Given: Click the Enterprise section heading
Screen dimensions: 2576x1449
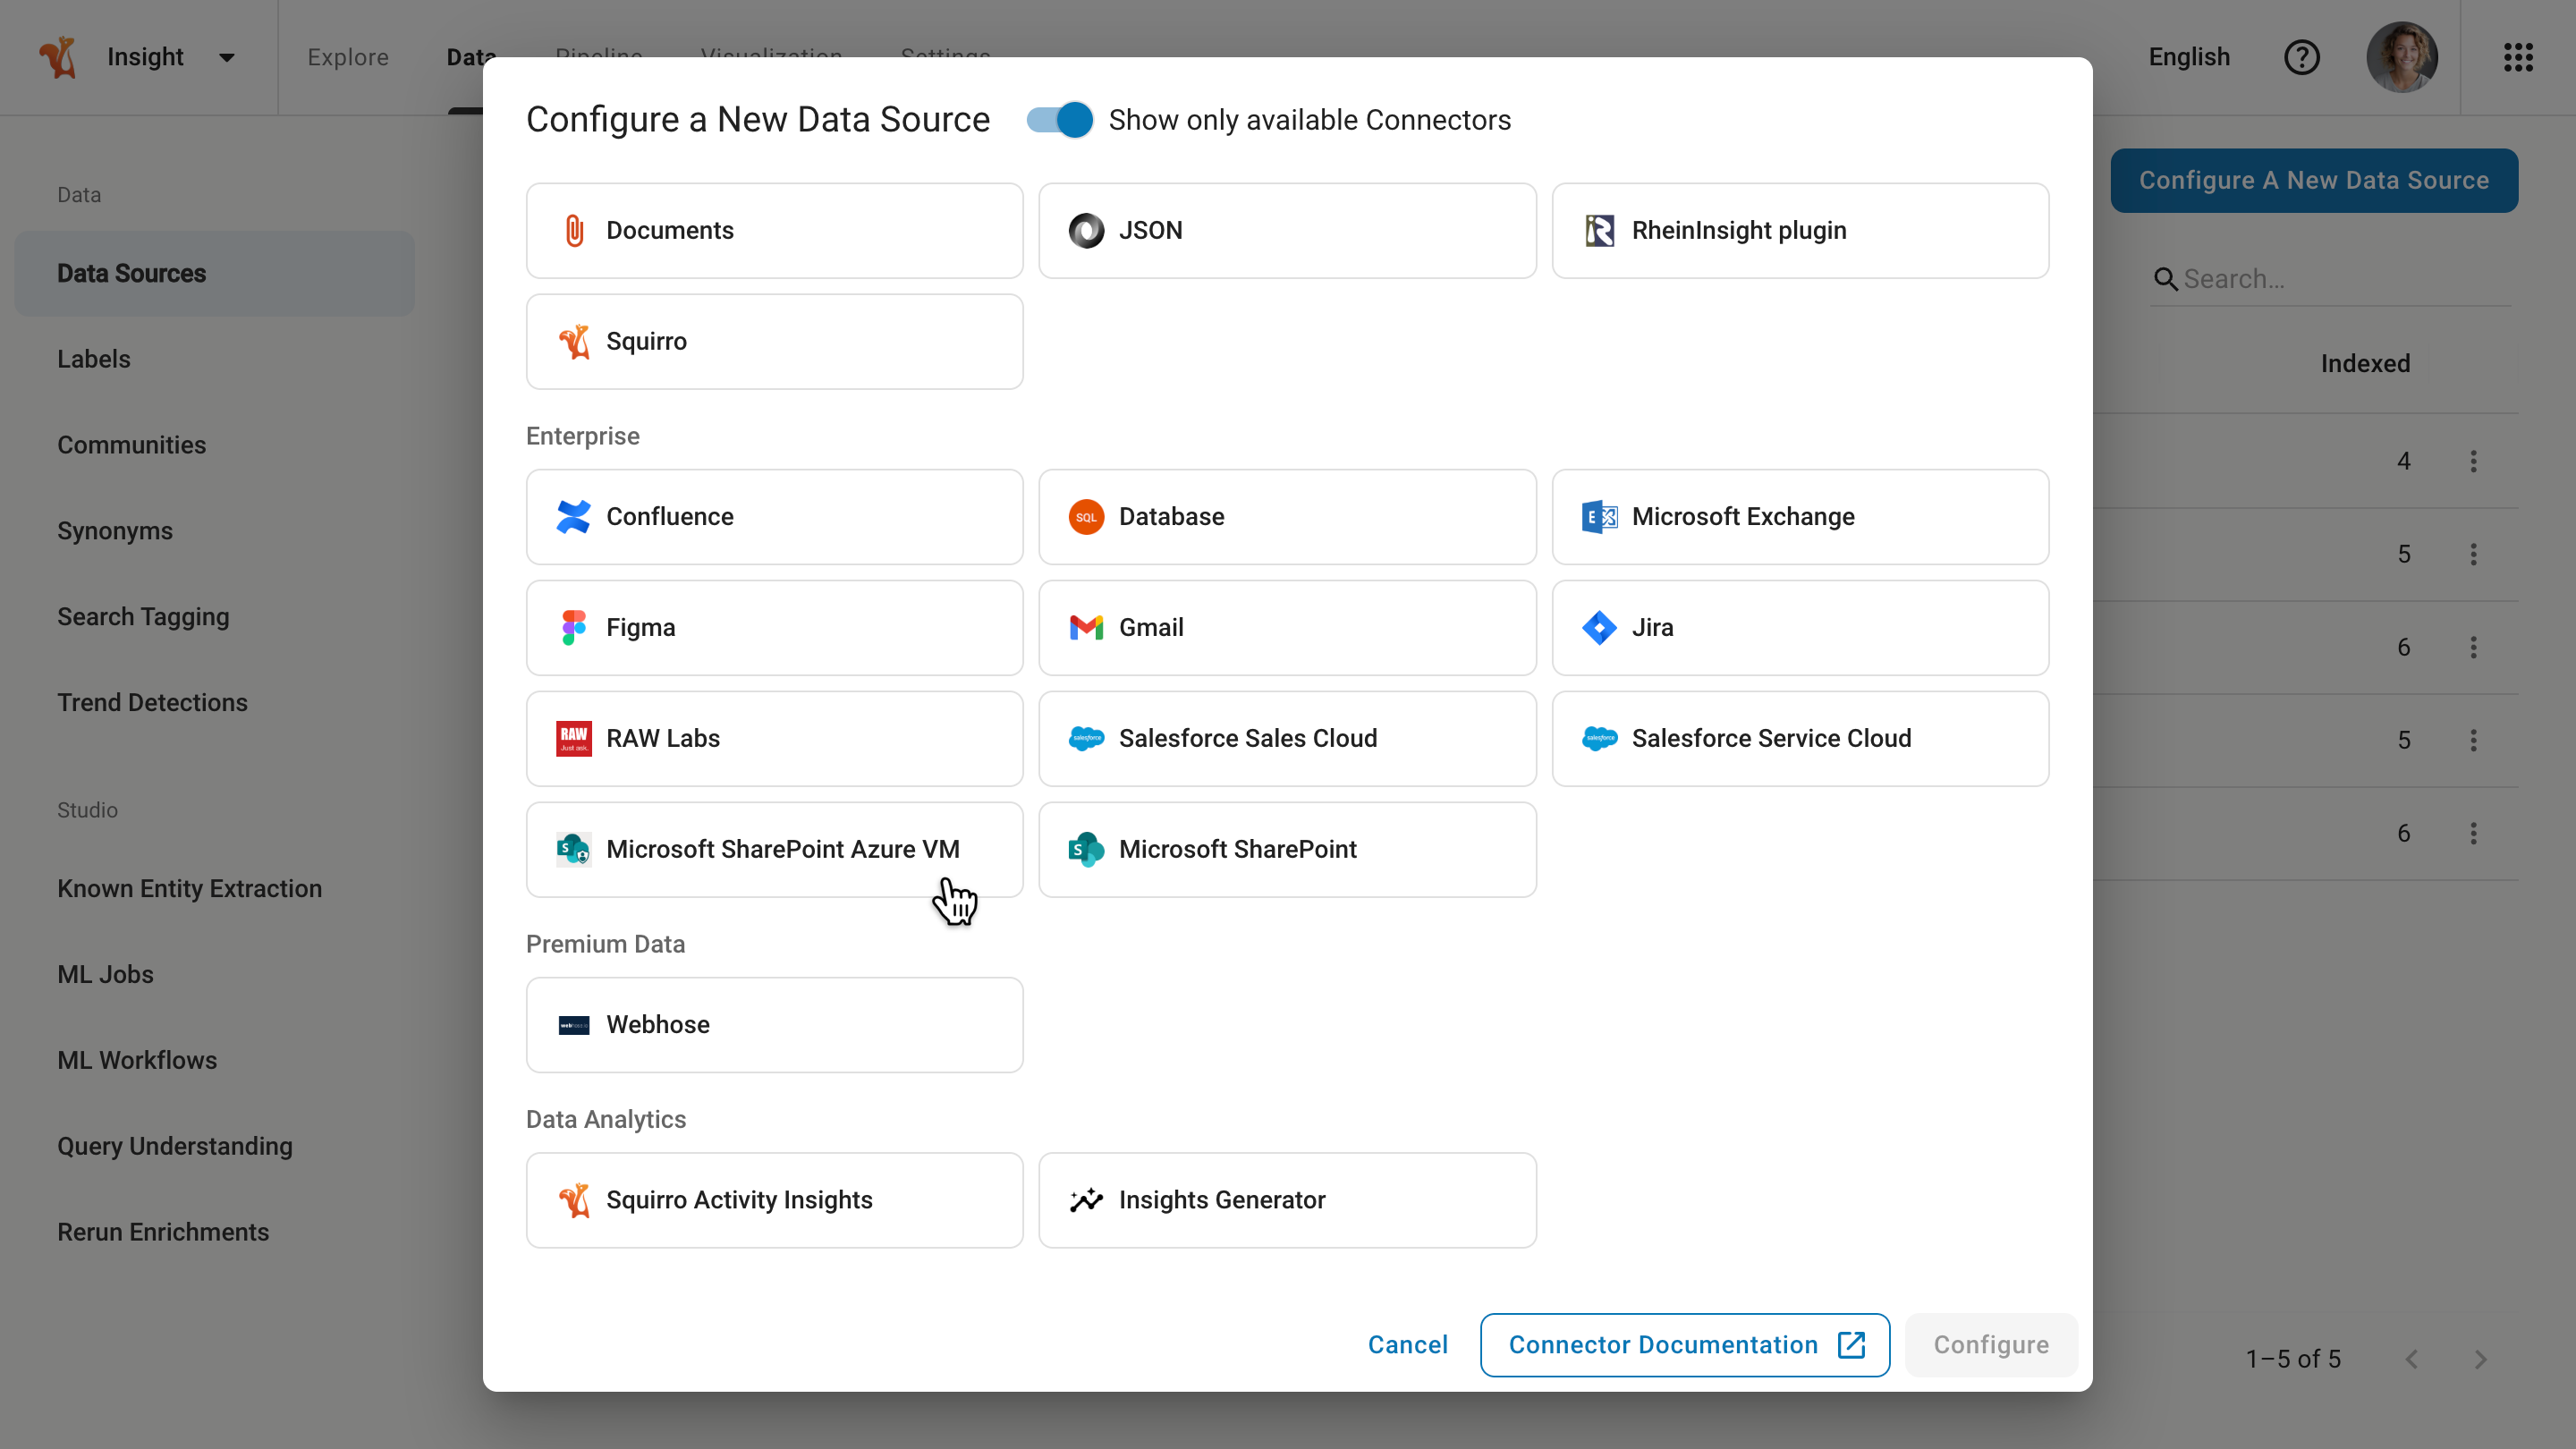Looking at the screenshot, I should coord(583,436).
